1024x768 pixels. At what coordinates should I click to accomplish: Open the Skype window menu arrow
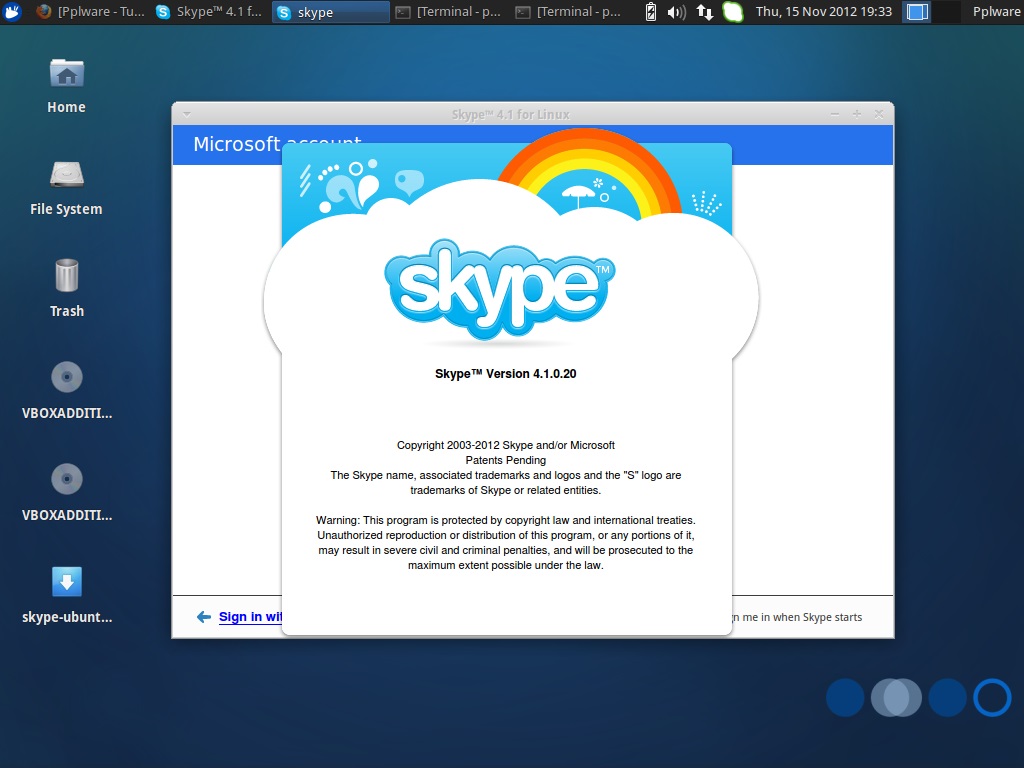pyautogui.click(x=187, y=114)
